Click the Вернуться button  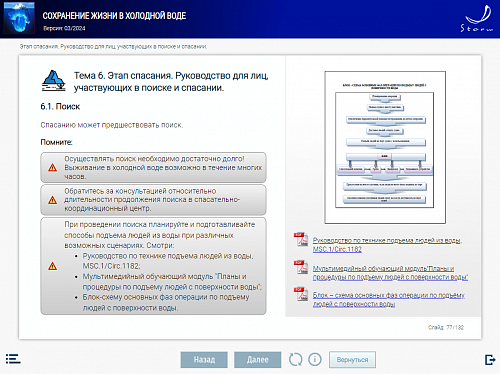click(352, 360)
